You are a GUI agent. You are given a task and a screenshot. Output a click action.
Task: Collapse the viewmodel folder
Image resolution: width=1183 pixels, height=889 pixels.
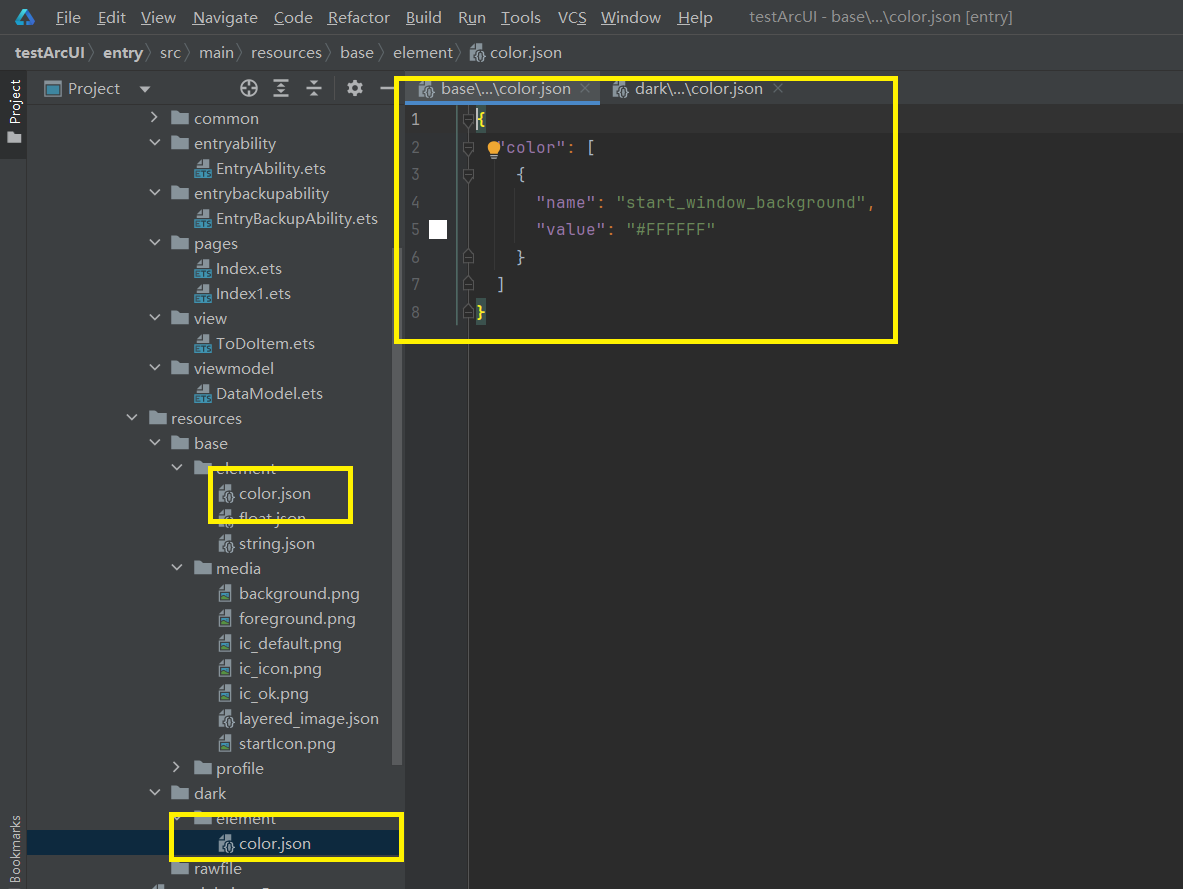click(x=155, y=368)
